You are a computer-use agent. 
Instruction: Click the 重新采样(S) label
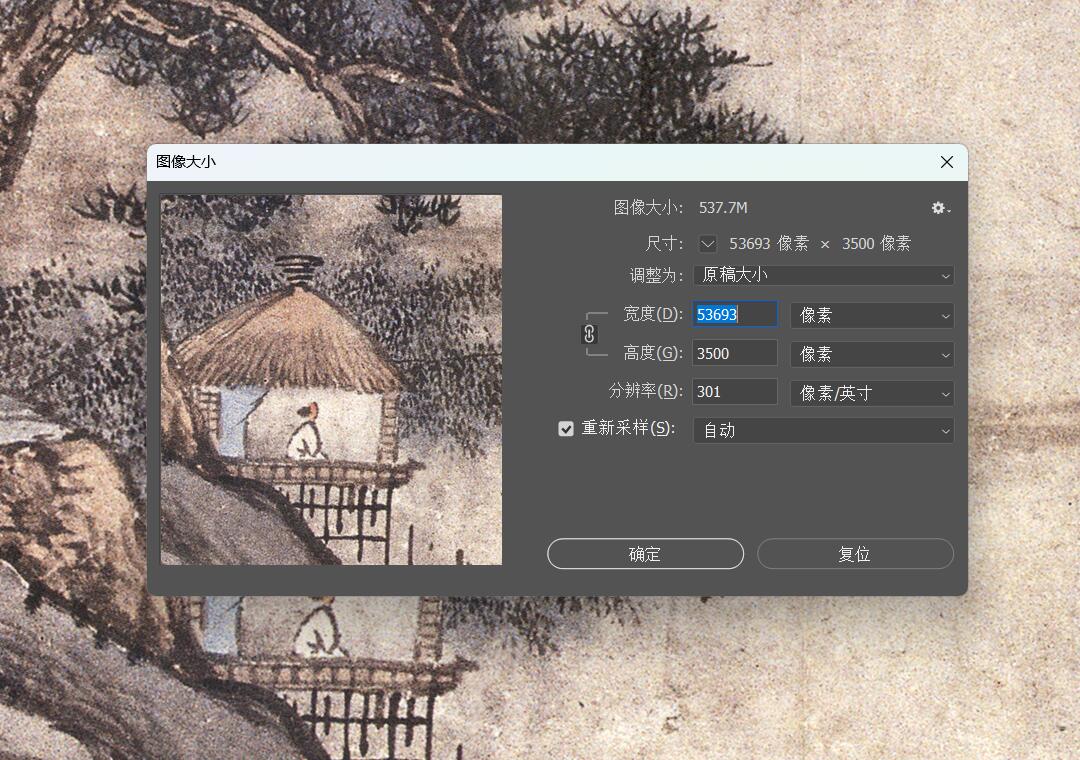pyautogui.click(x=628, y=429)
